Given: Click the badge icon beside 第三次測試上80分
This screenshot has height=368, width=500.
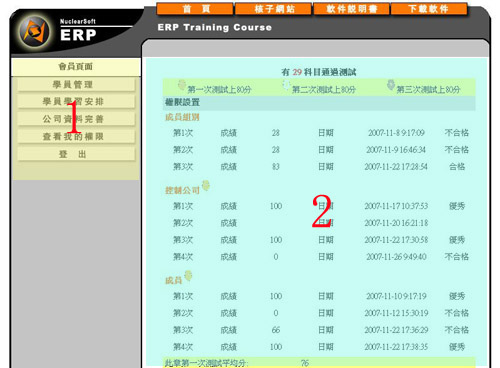Looking at the screenshot, I should [x=391, y=85].
